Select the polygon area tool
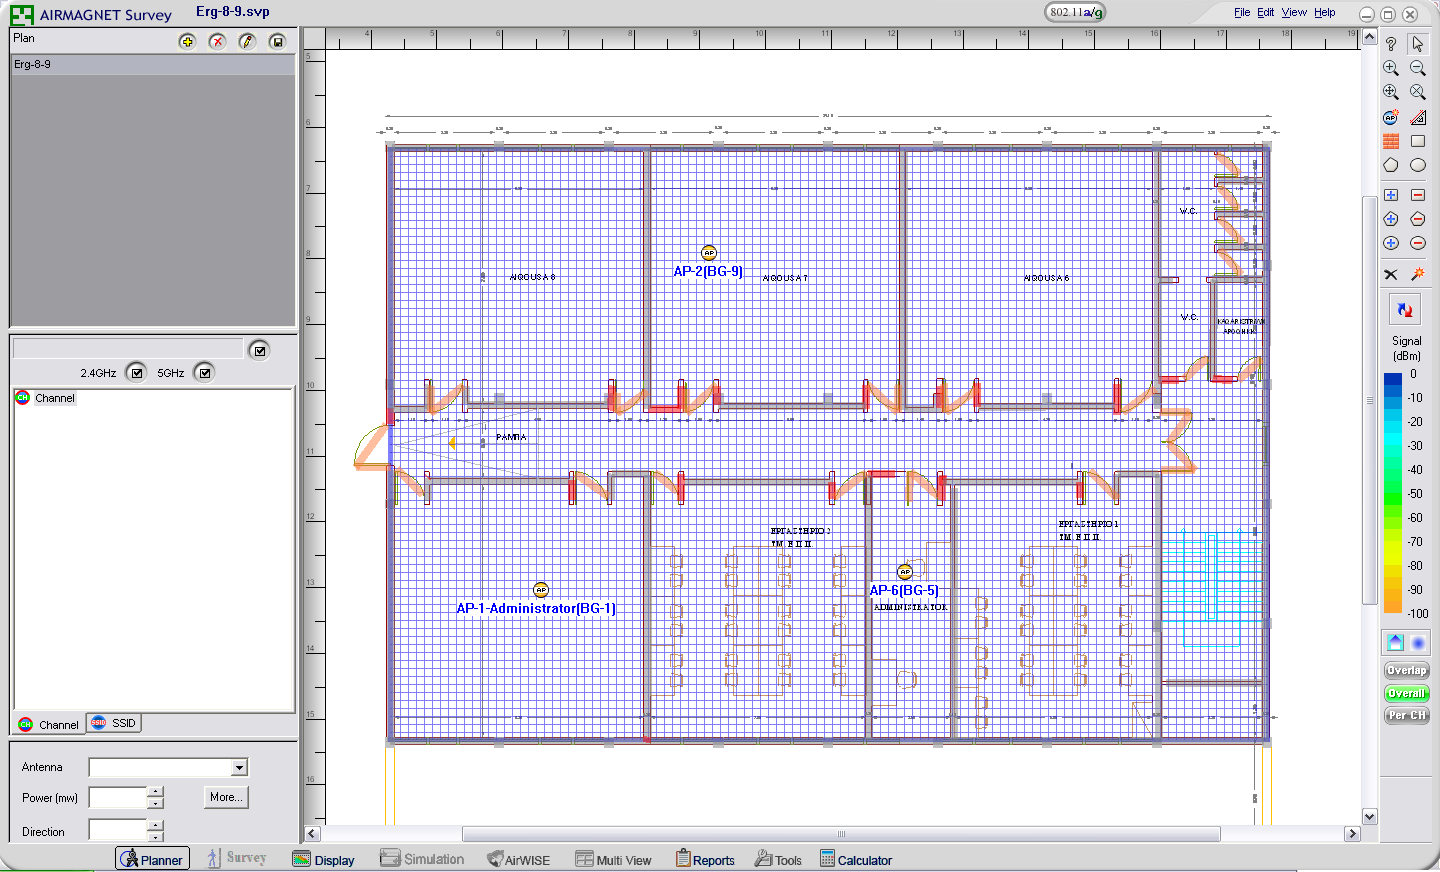Screen dimensions: 1440x872 point(1391,165)
